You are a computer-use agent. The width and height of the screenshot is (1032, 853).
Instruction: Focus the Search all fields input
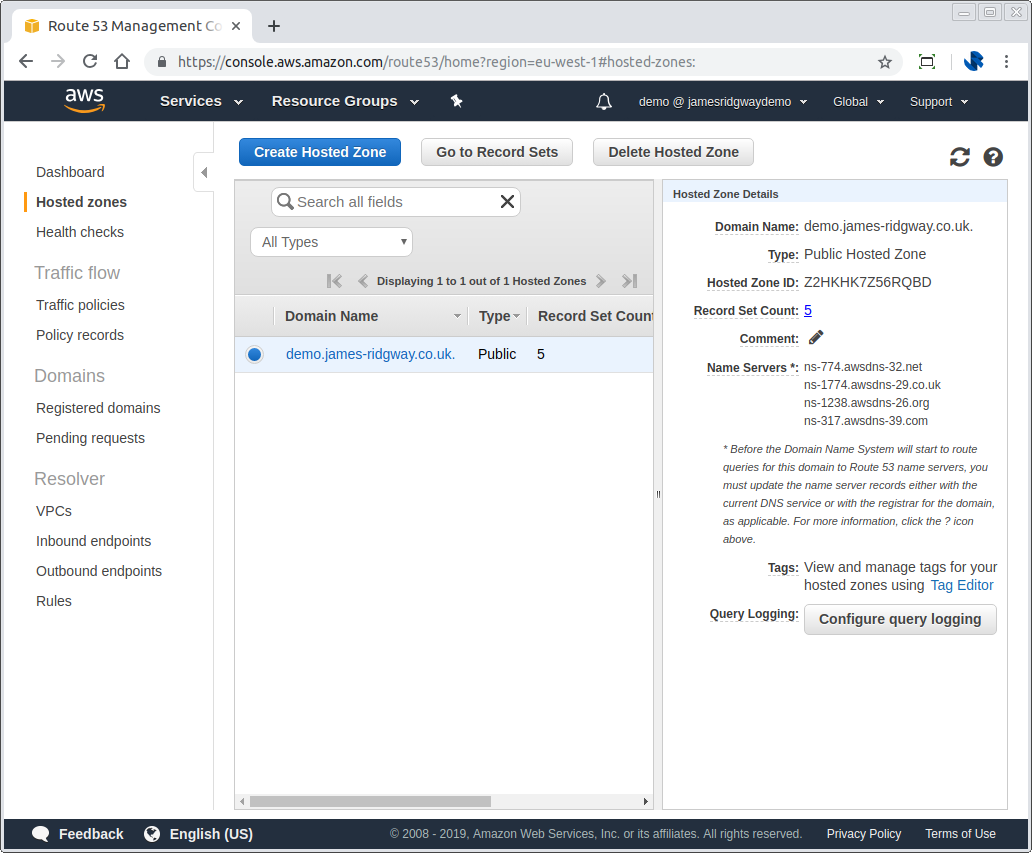[x=397, y=202]
